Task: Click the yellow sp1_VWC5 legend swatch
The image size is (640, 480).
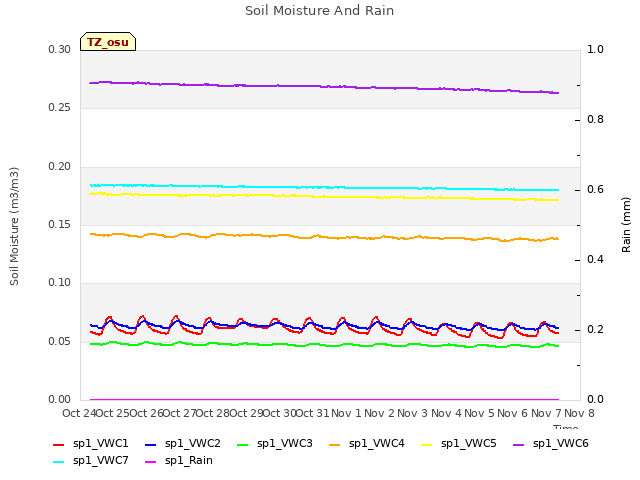Action: [427, 444]
